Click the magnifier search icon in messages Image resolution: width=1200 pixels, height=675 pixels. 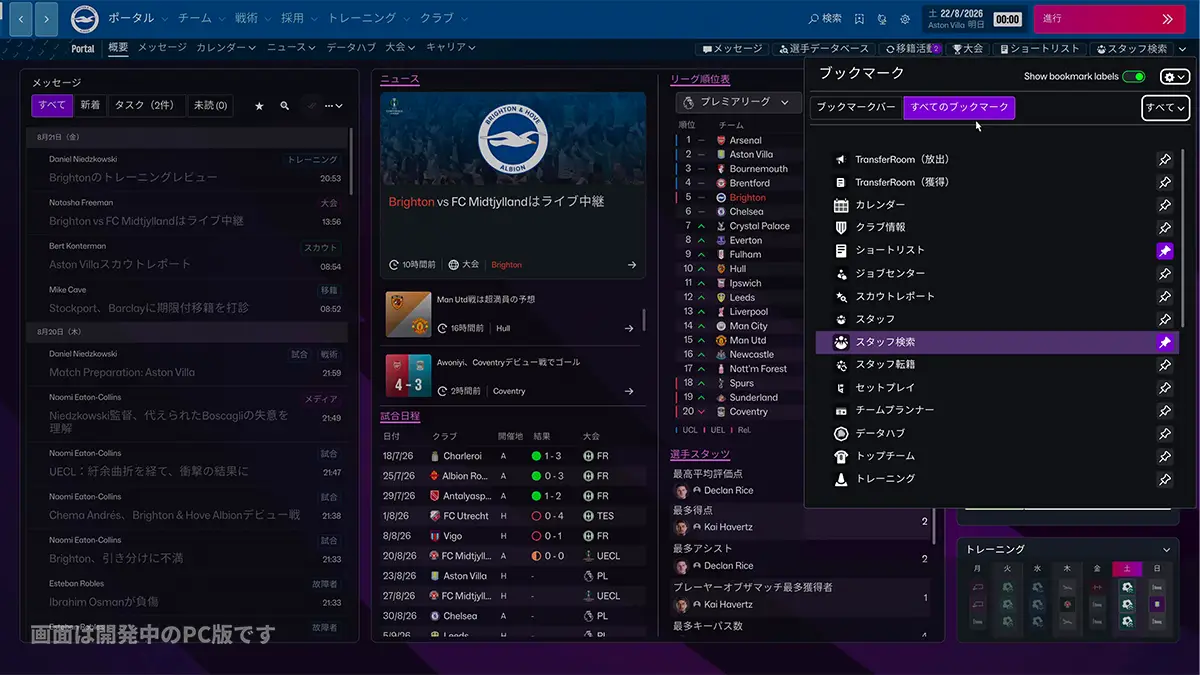[285, 105]
